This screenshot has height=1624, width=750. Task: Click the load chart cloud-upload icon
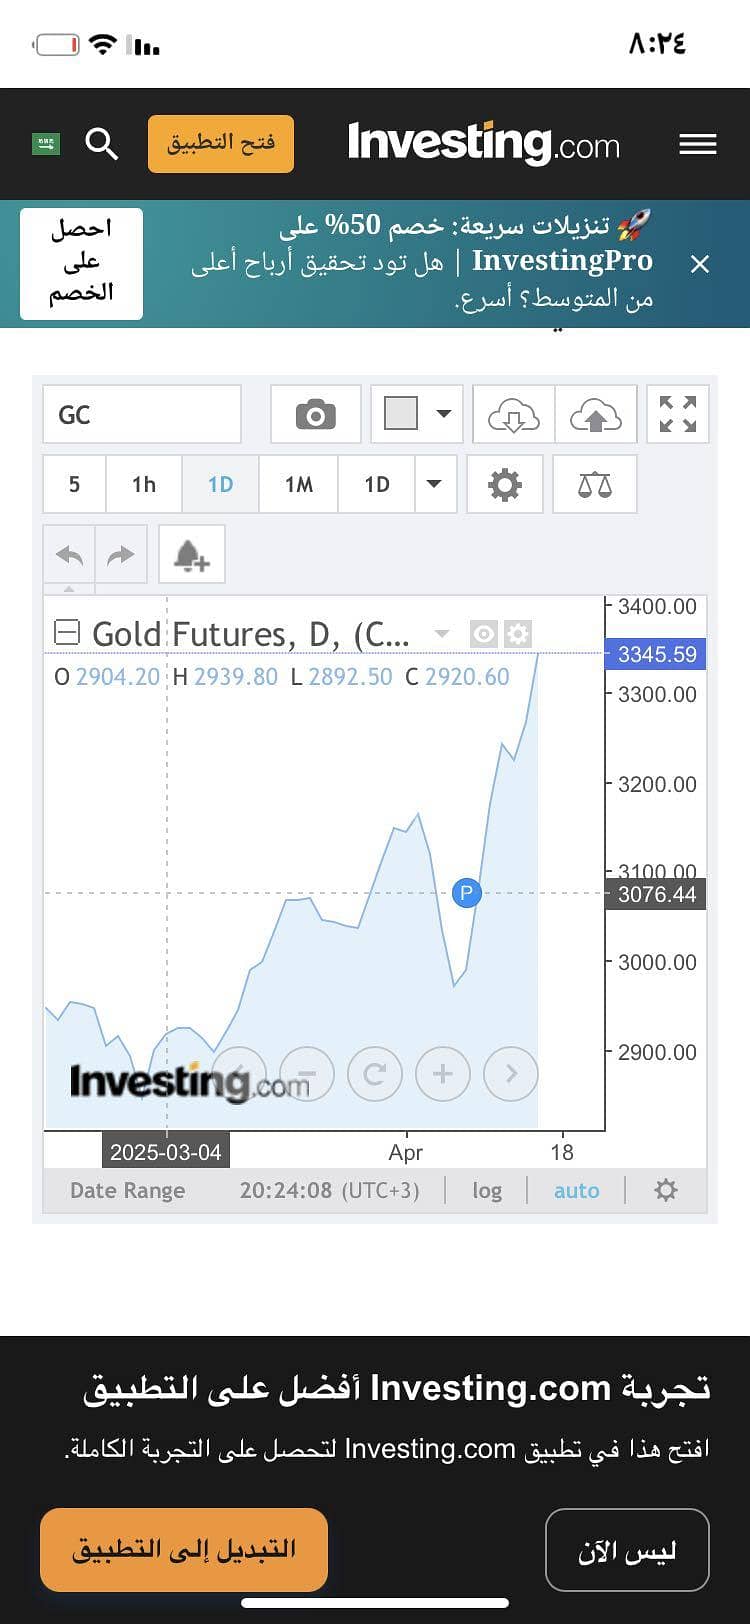(x=596, y=414)
